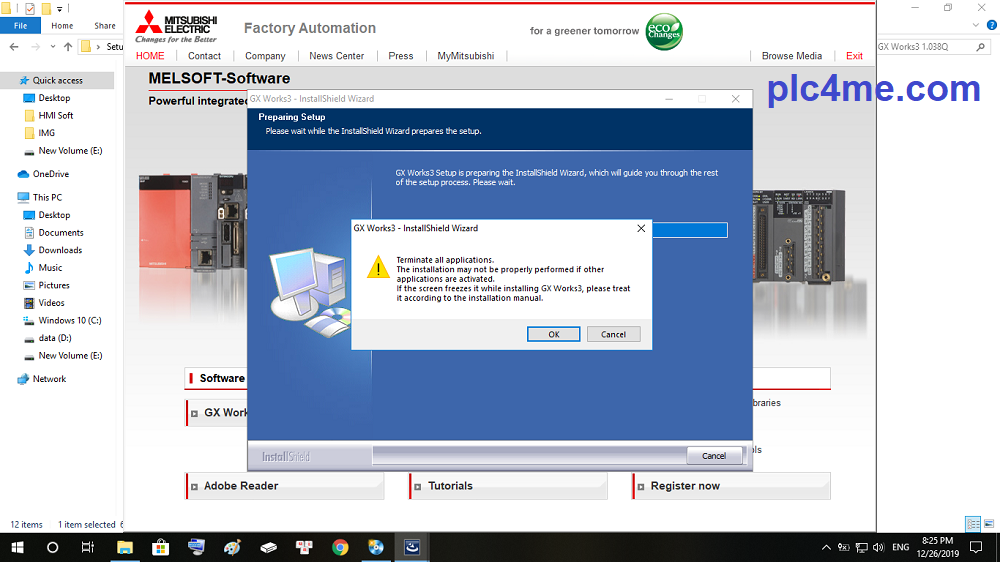
Task: Open Task View in the taskbar
Action: pyautogui.click(x=88, y=547)
